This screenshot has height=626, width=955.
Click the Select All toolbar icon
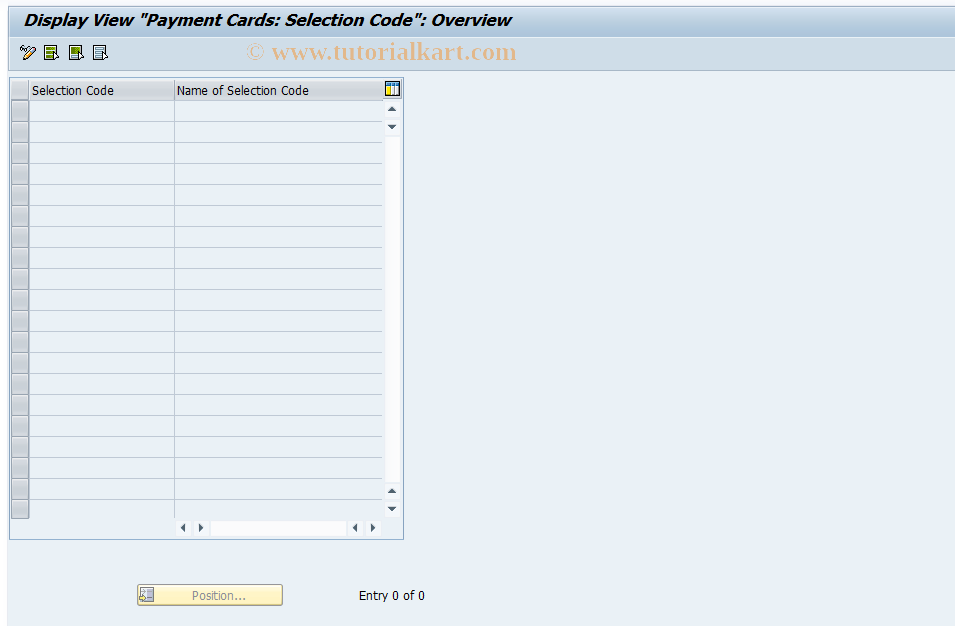52,53
